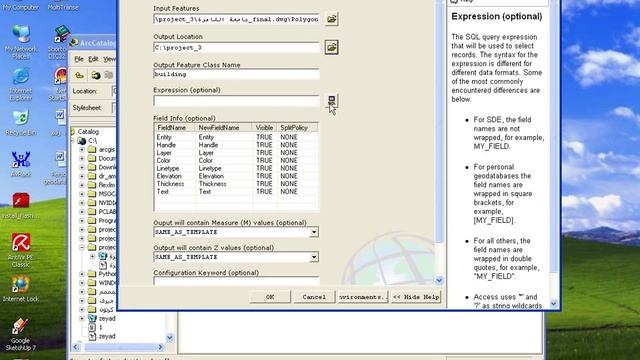This screenshot has width=640, height=360.
Task: Click FieldName column header
Action: pyautogui.click(x=174, y=128)
